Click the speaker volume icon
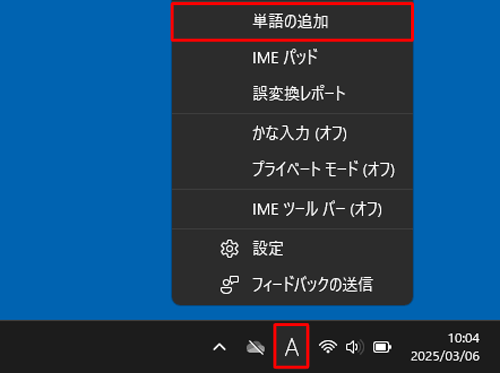The height and width of the screenshot is (373, 500). [x=355, y=347]
